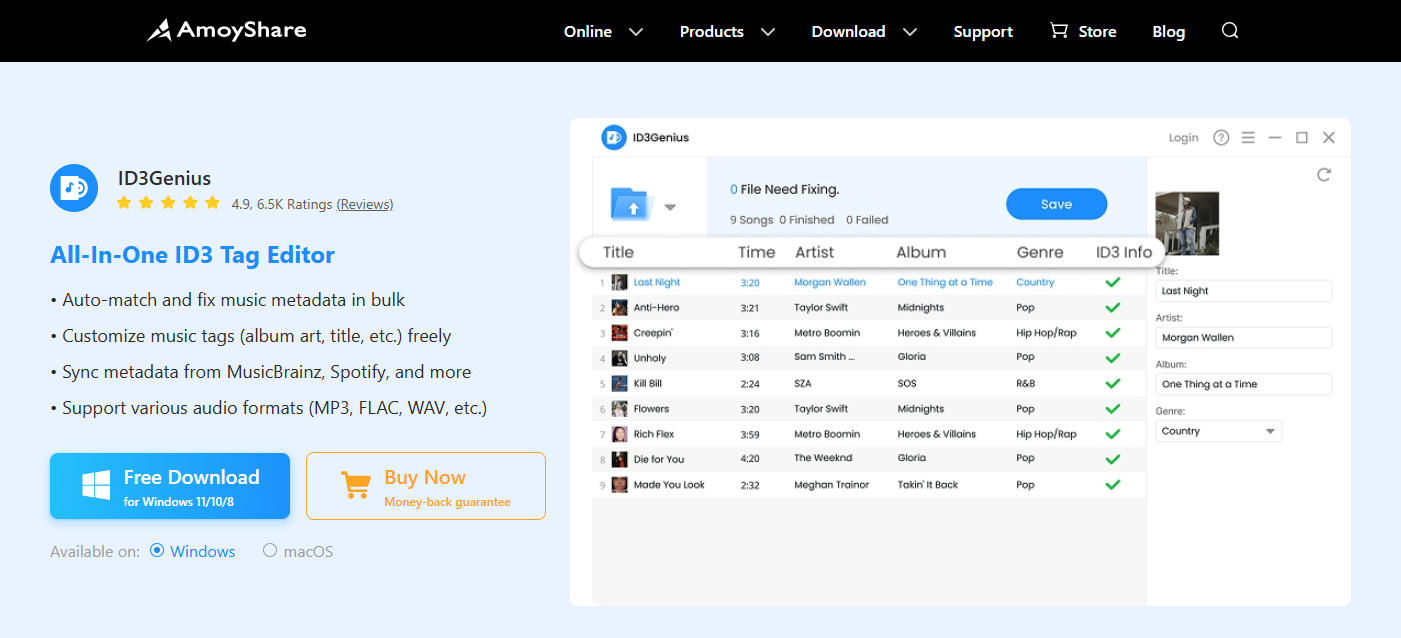
Task: Open the help question mark icon
Action: [x=1221, y=137]
